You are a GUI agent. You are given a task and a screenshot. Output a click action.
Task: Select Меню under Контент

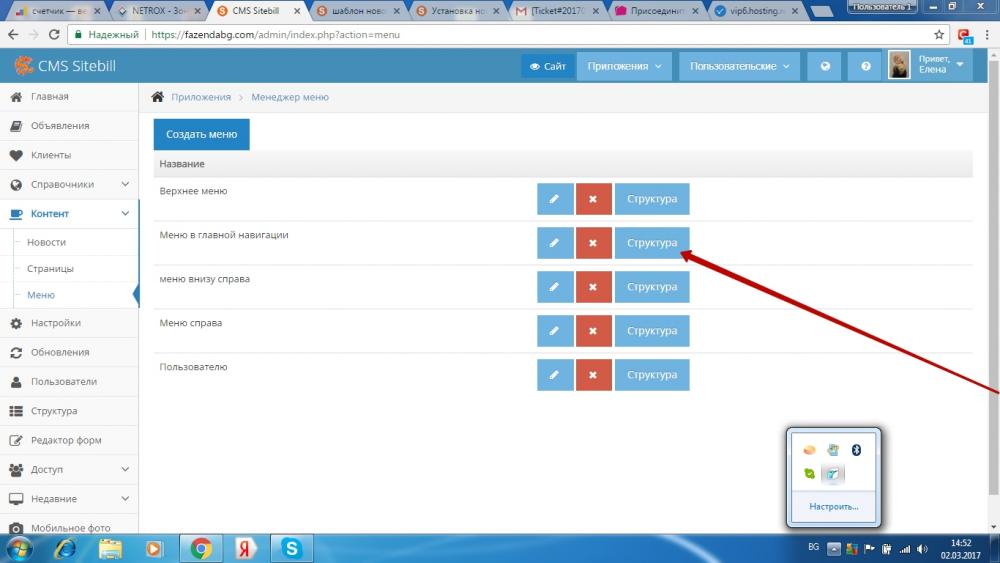coord(41,295)
